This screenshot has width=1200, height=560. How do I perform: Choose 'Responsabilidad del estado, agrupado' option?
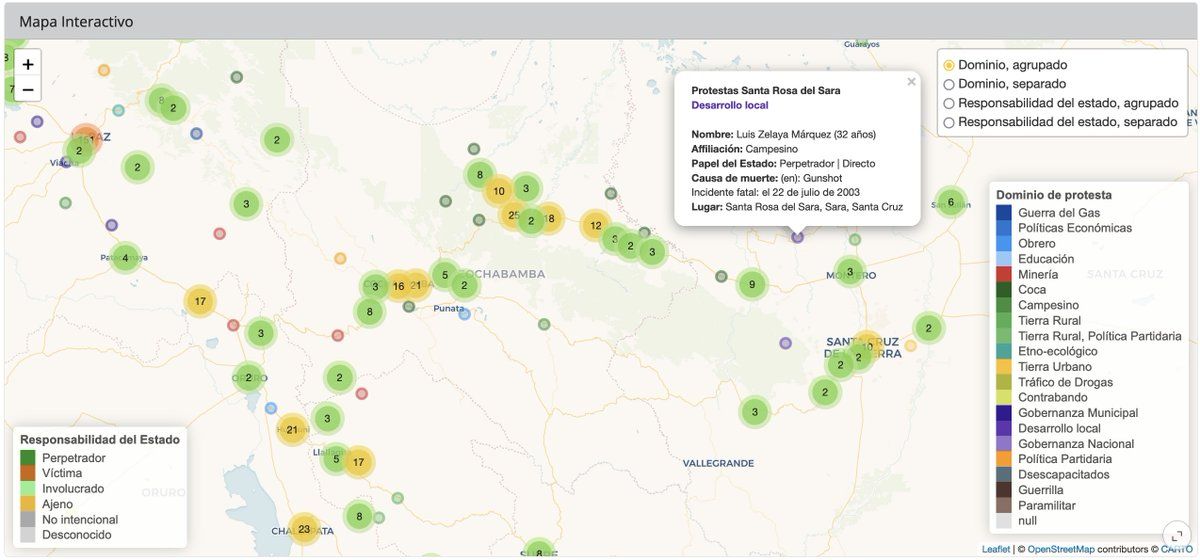pos(949,103)
